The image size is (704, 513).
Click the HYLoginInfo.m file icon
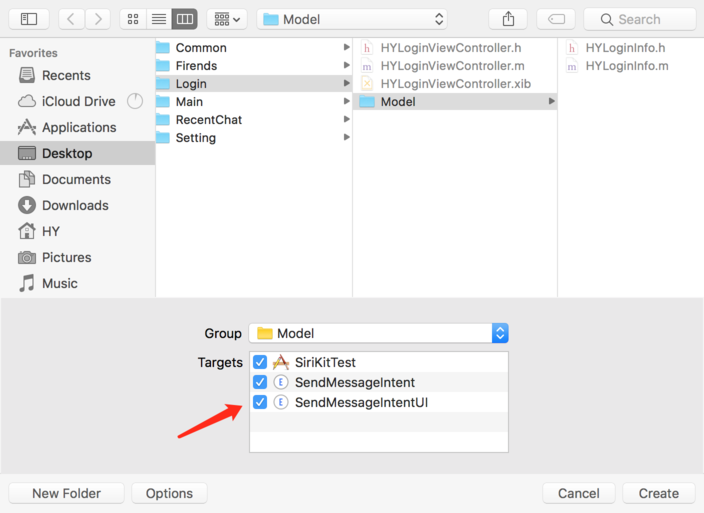tap(572, 66)
